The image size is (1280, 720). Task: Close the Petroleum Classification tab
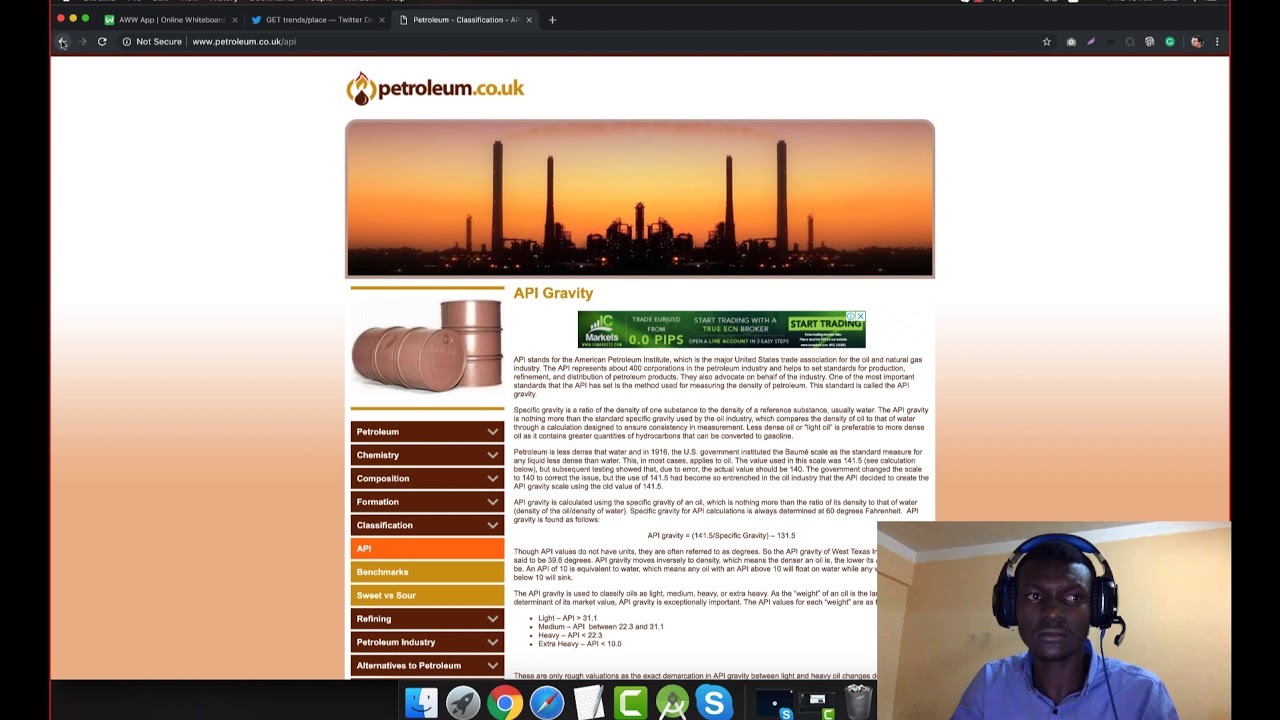pyautogui.click(x=529, y=20)
